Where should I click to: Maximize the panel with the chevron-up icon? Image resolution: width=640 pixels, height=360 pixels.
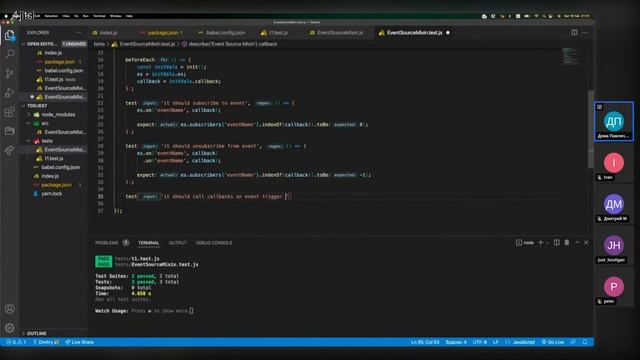tap(577, 242)
